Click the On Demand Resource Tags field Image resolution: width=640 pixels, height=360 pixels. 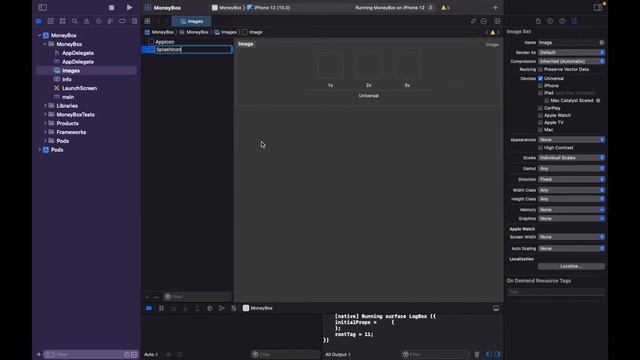(556, 292)
